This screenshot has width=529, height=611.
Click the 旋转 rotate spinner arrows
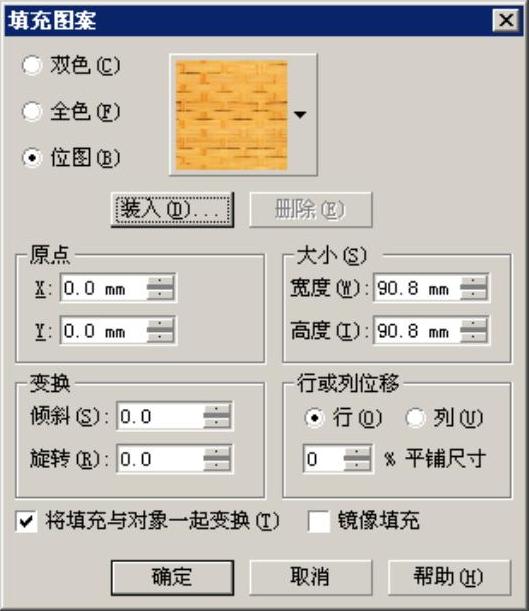217,459
